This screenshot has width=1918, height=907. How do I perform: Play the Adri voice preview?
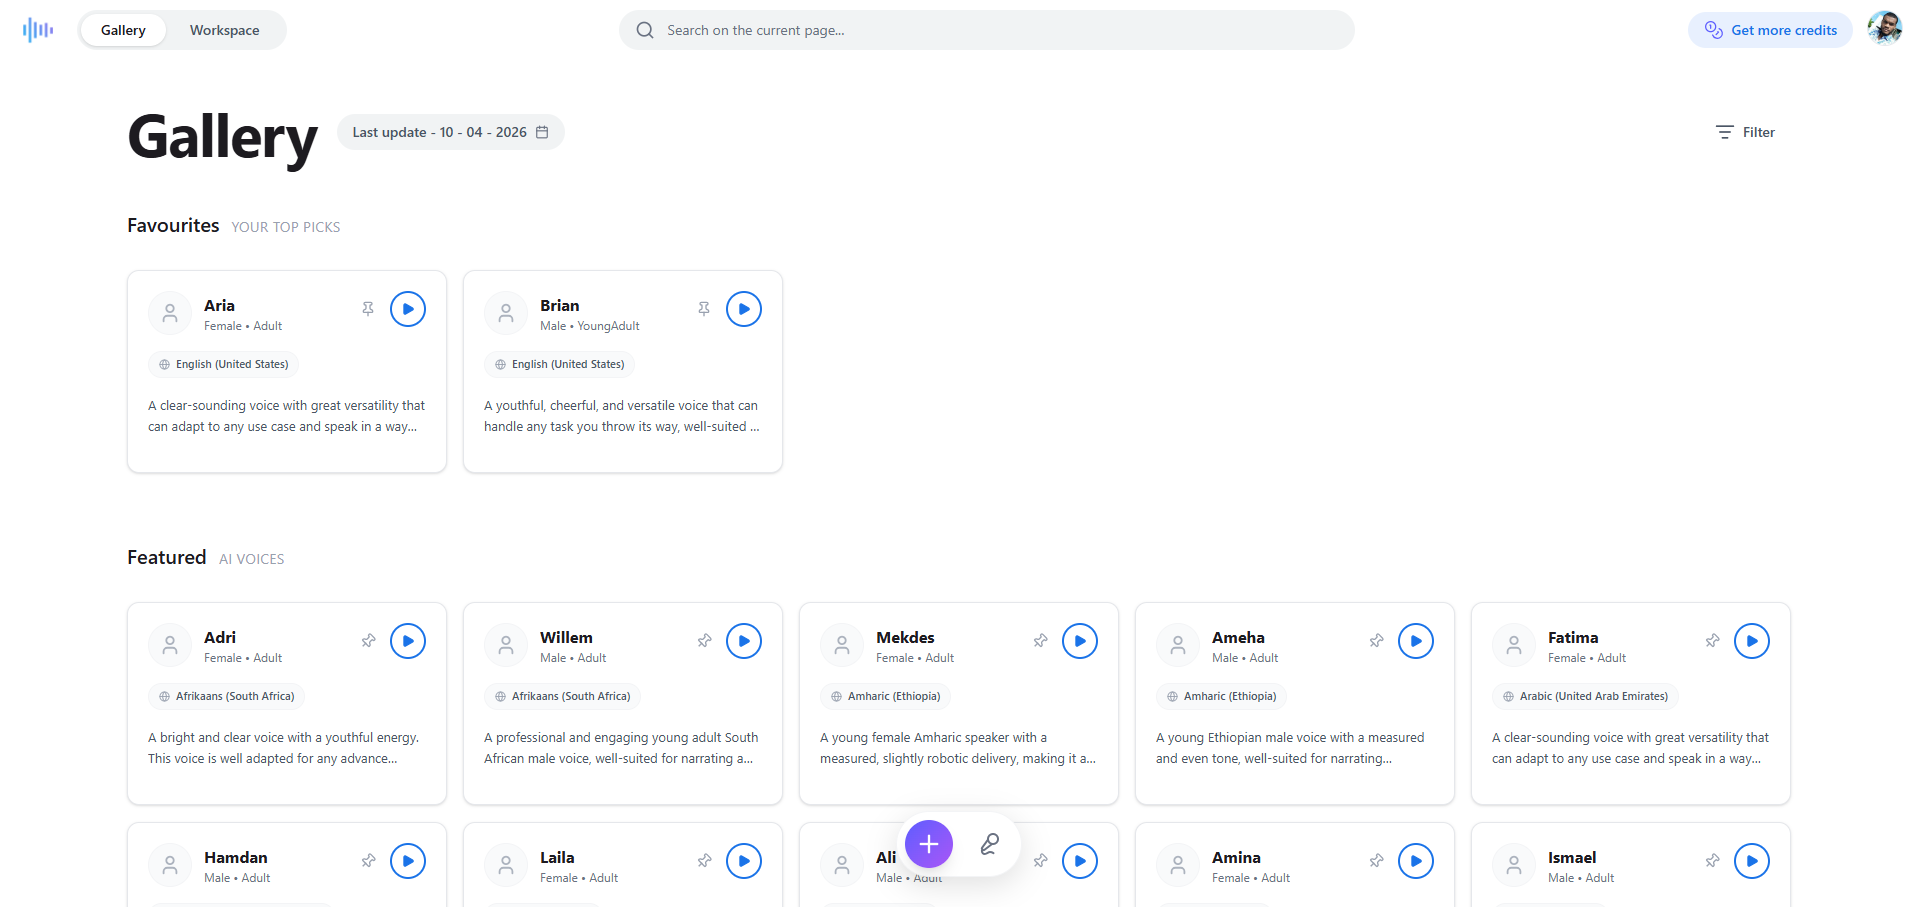click(x=408, y=641)
